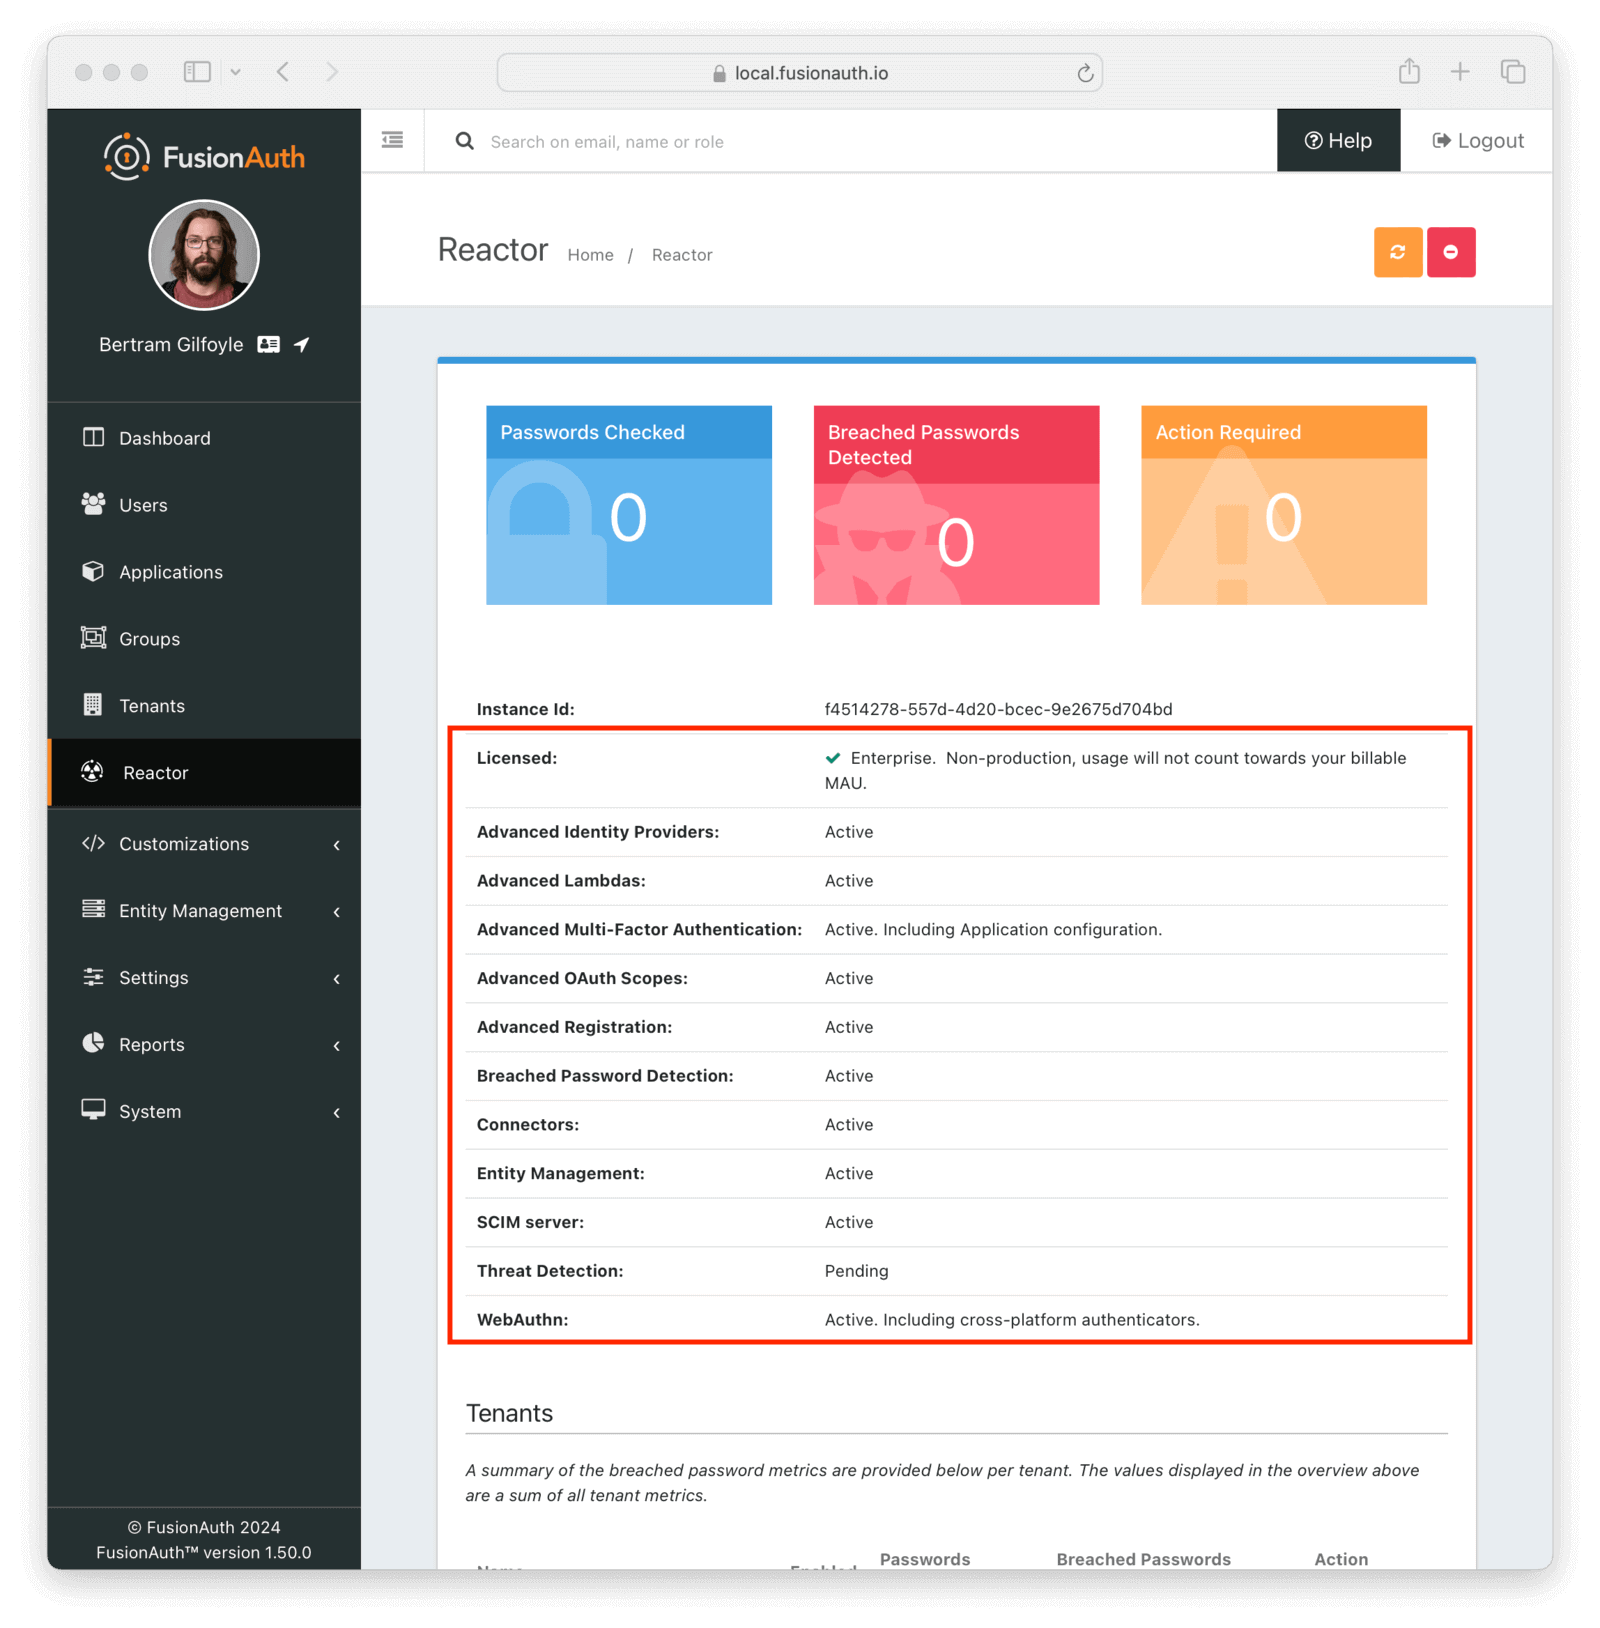
Task: Click the paper plane icon near the username
Action: (301, 344)
